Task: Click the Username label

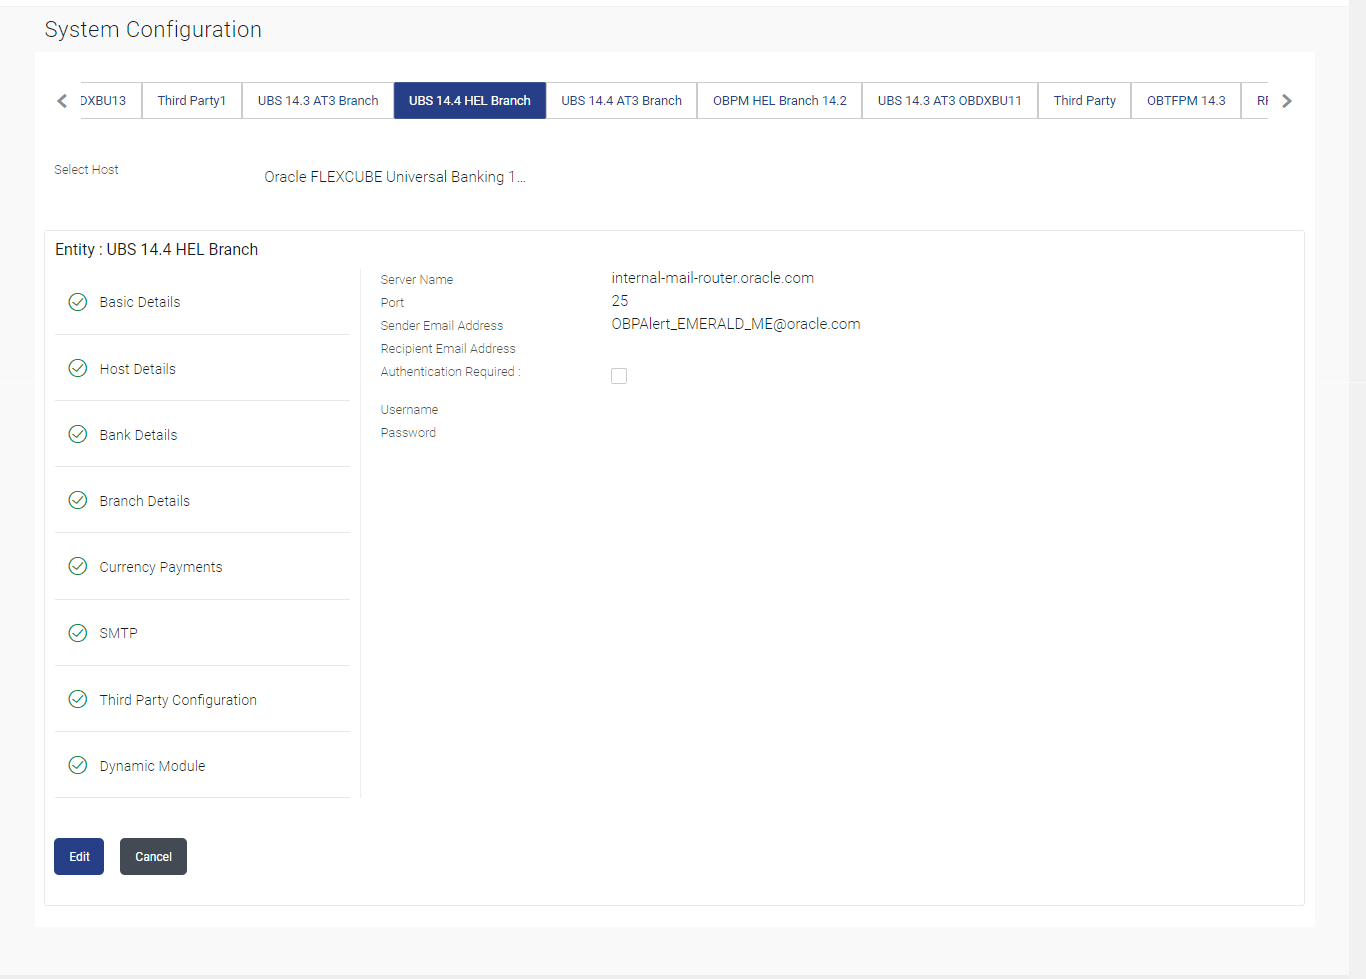Action: (409, 410)
